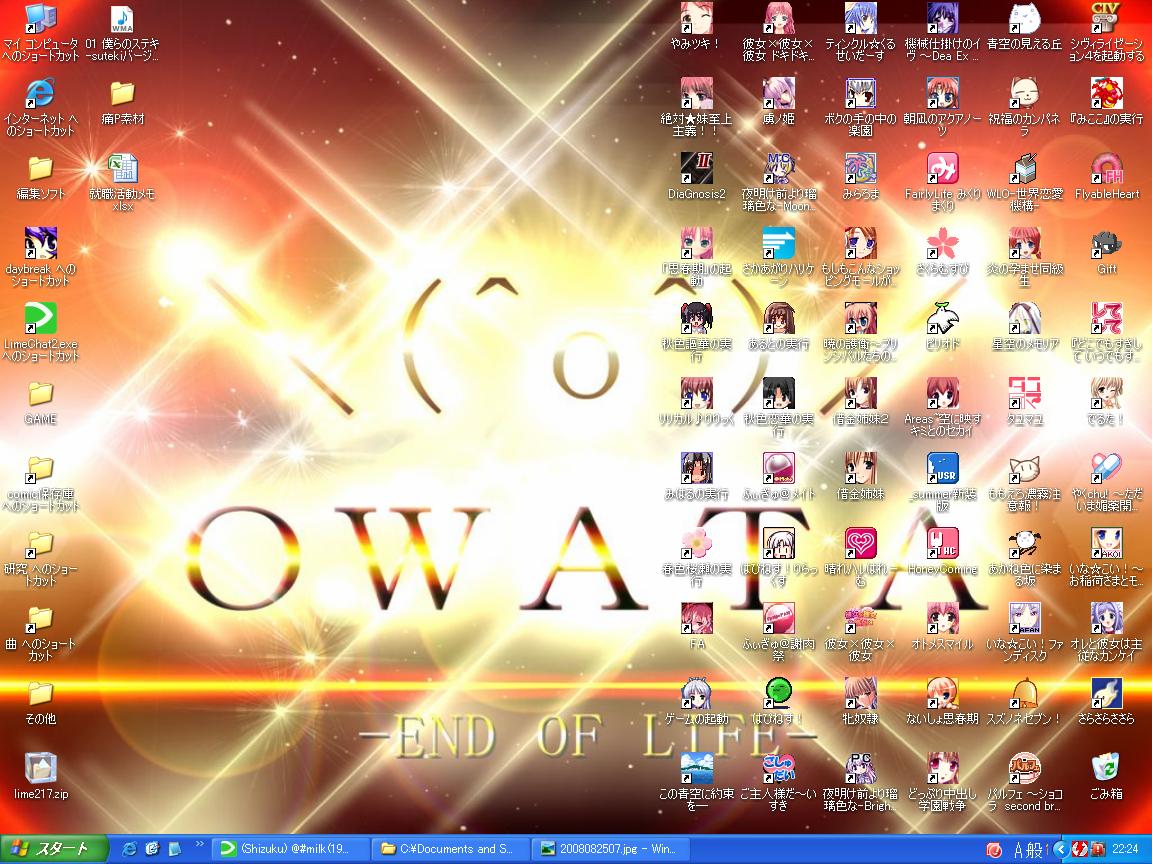Expand the Quick Launch overflow chevron

(x=199, y=846)
